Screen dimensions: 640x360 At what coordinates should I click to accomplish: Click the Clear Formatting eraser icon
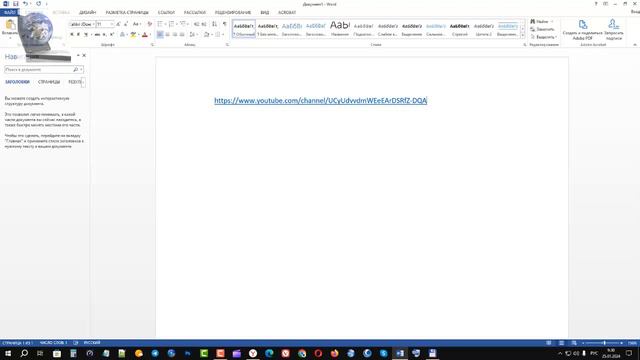pyautogui.click(x=149, y=24)
